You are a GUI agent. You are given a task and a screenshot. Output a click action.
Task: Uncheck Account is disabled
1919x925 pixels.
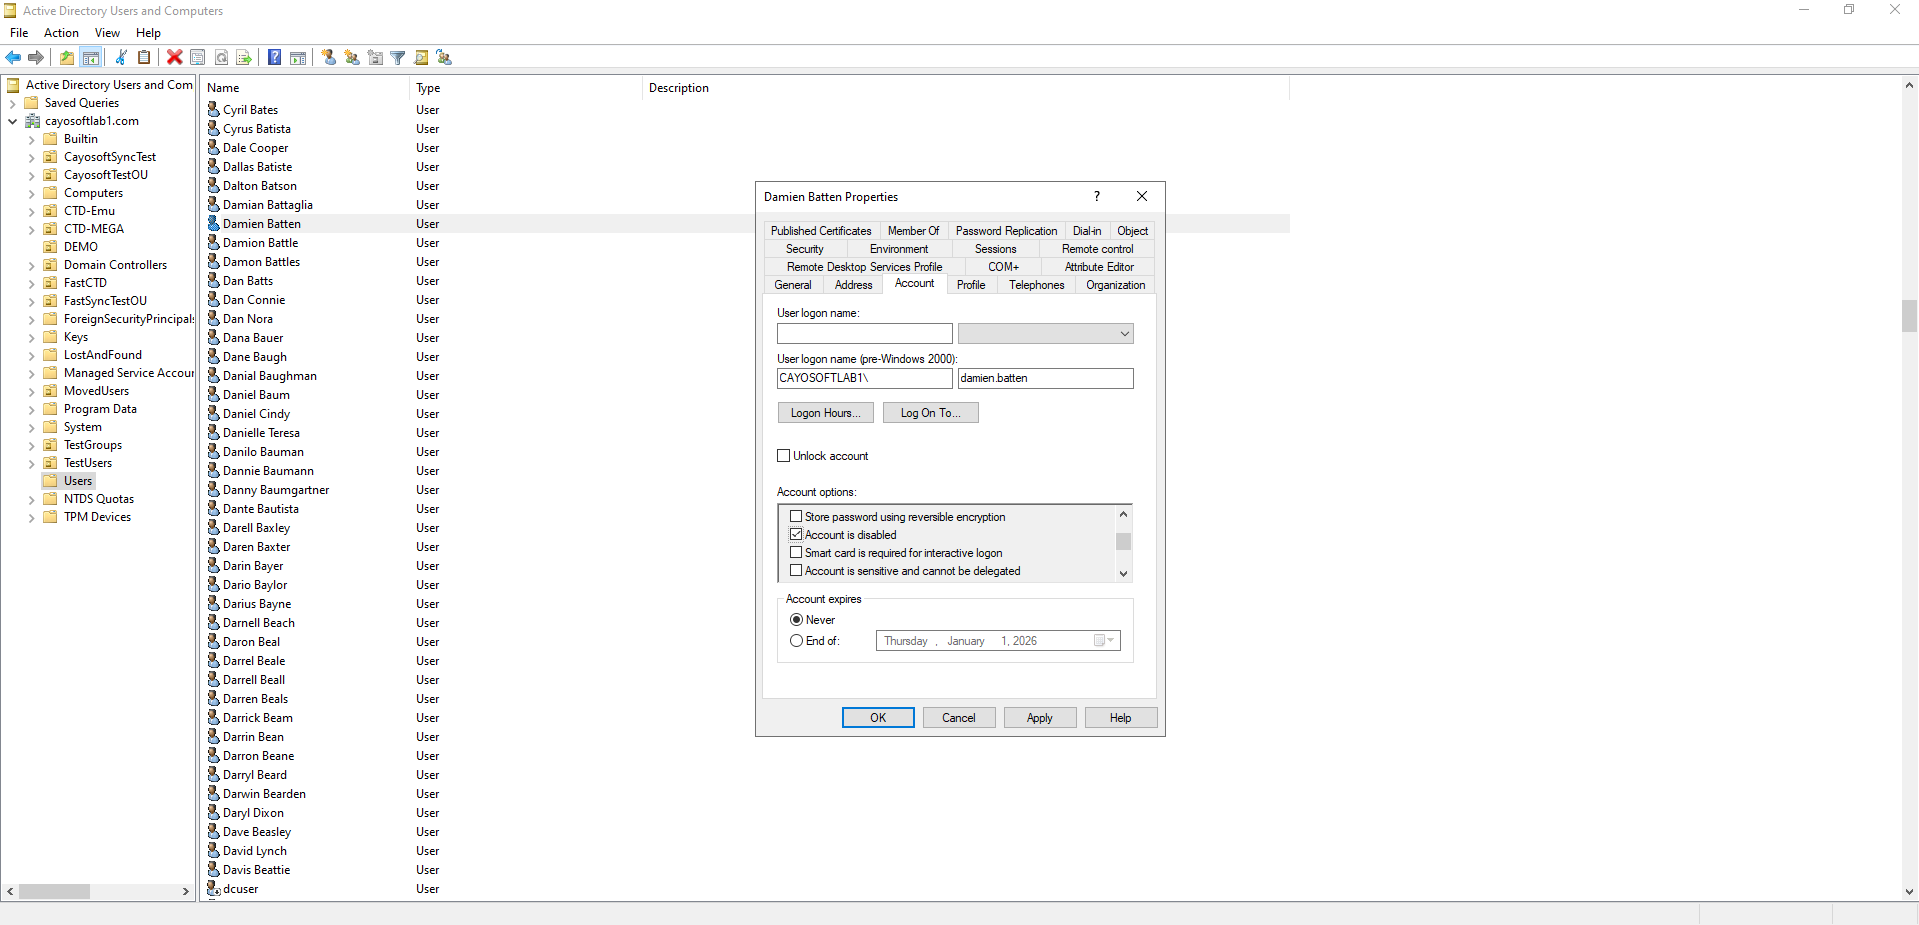pyautogui.click(x=796, y=534)
